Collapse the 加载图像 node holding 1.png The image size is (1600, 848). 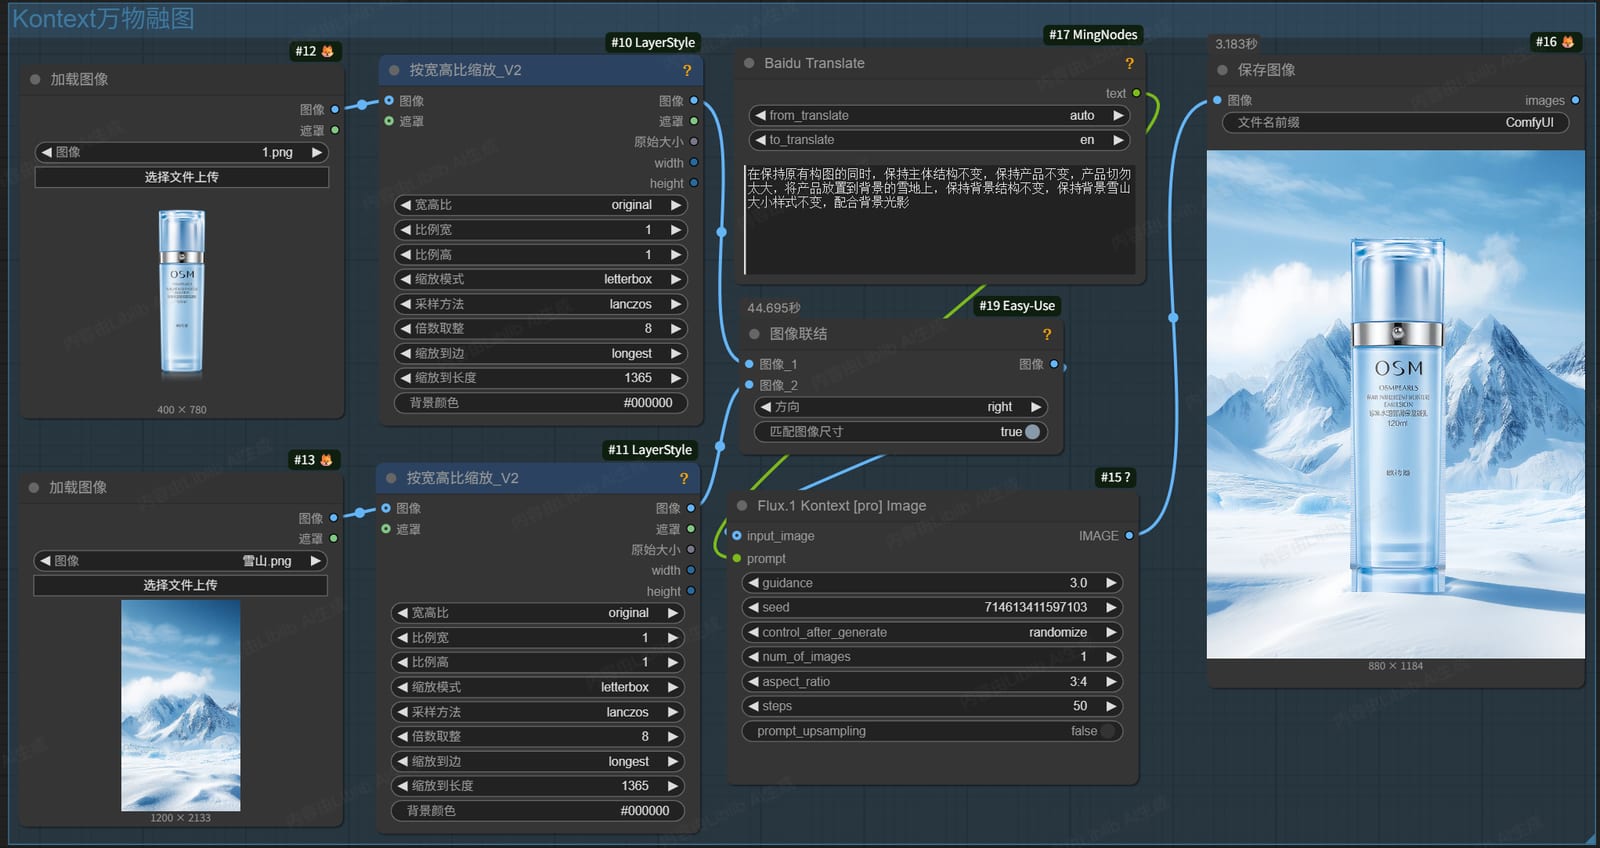pyautogui.click(x=35, y=79)
